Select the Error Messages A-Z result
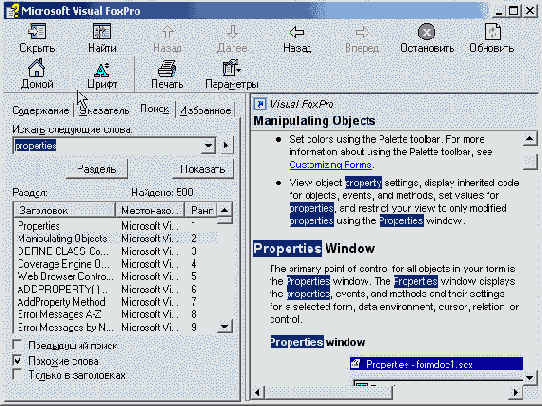 [116, 314]
